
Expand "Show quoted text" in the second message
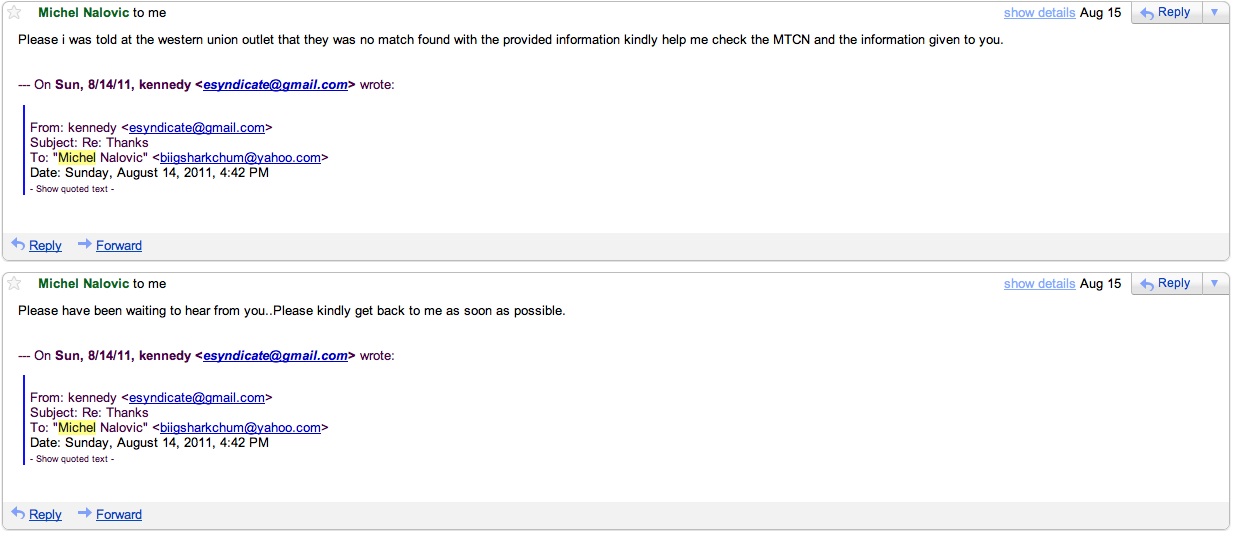pyautogui.click(x=72, y=459)
